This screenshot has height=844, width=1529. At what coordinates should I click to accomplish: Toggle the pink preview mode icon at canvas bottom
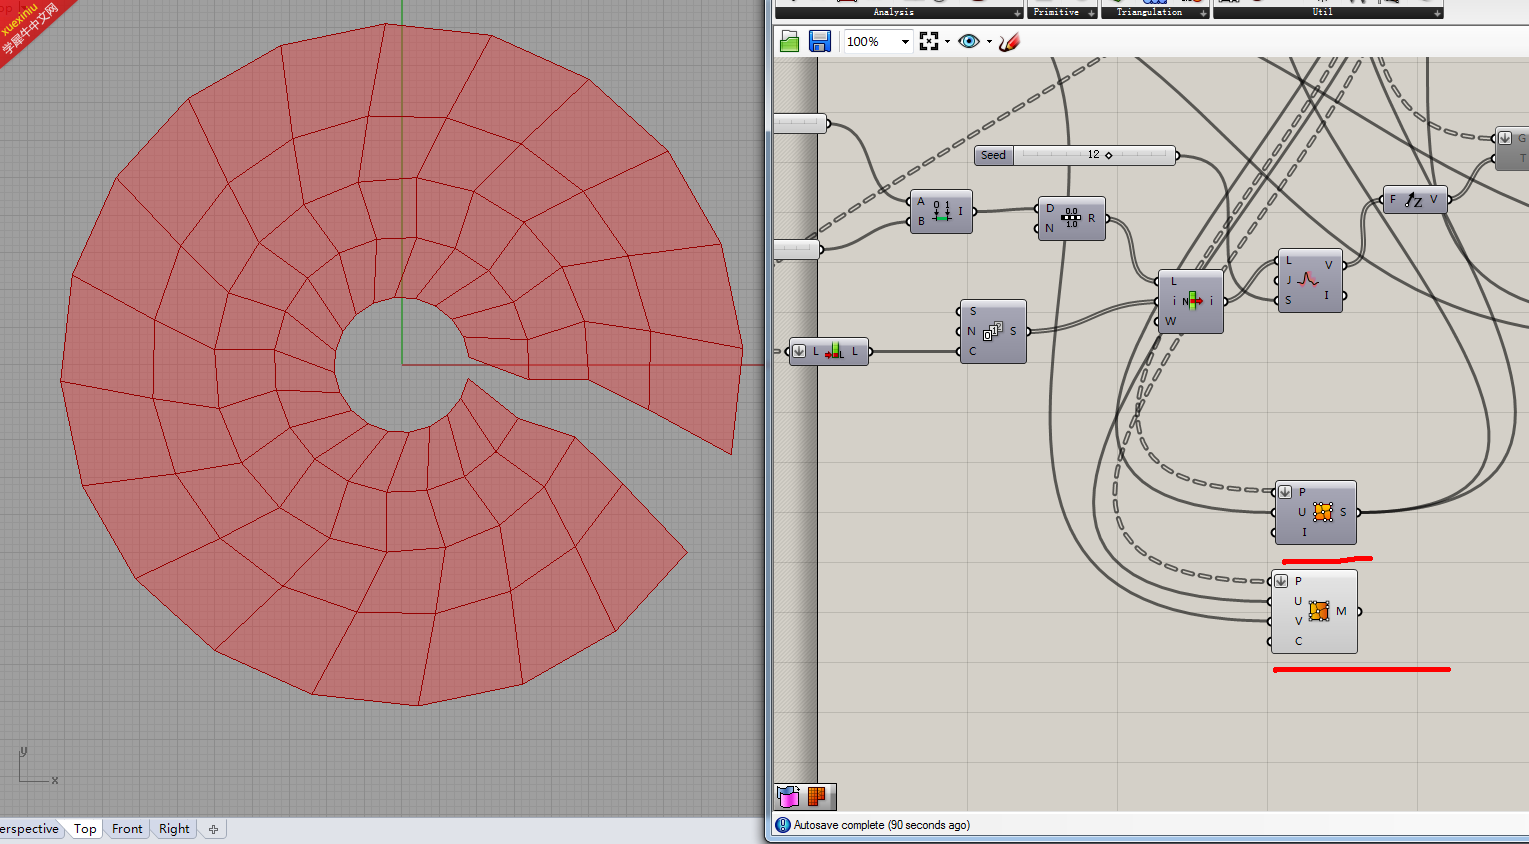click(789, 796)
